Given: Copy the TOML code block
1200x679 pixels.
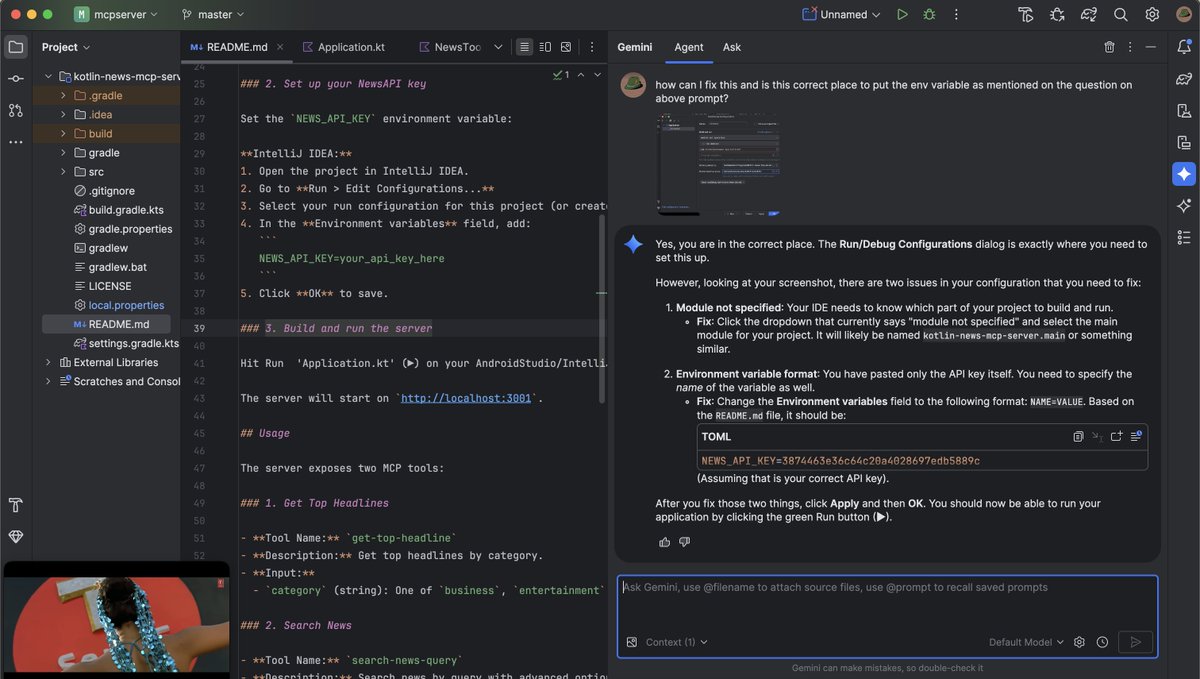Looking at the screenshot, I should pyautogui.click(x=1078, y=437).
